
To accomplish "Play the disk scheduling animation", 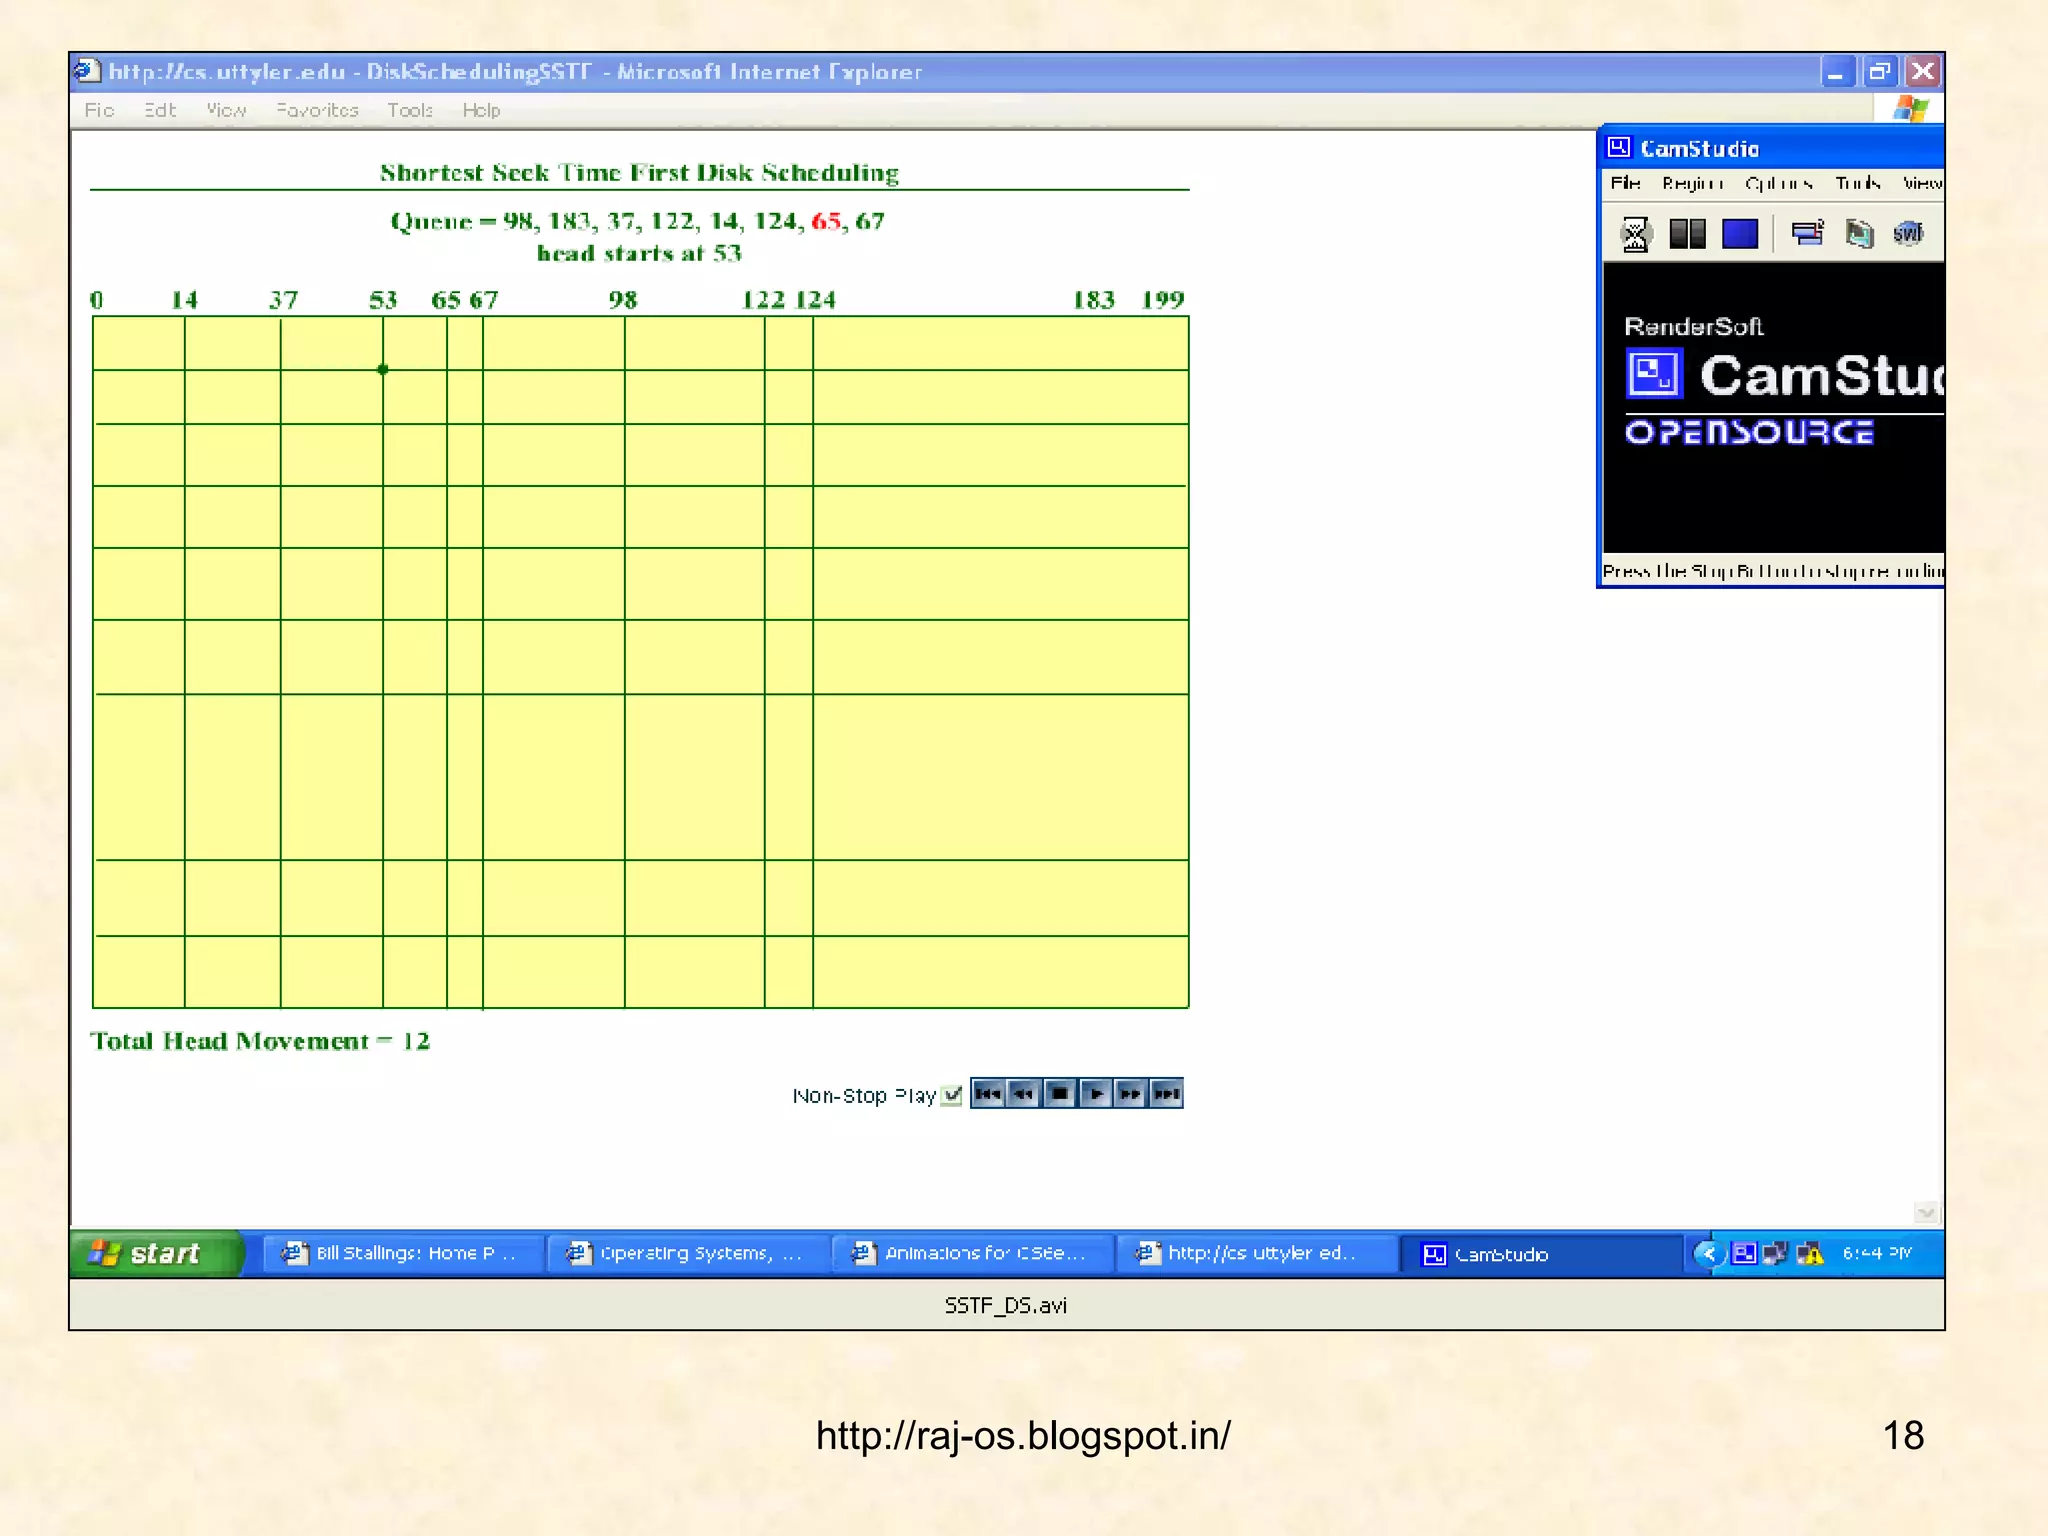I will point(1095,1094).
